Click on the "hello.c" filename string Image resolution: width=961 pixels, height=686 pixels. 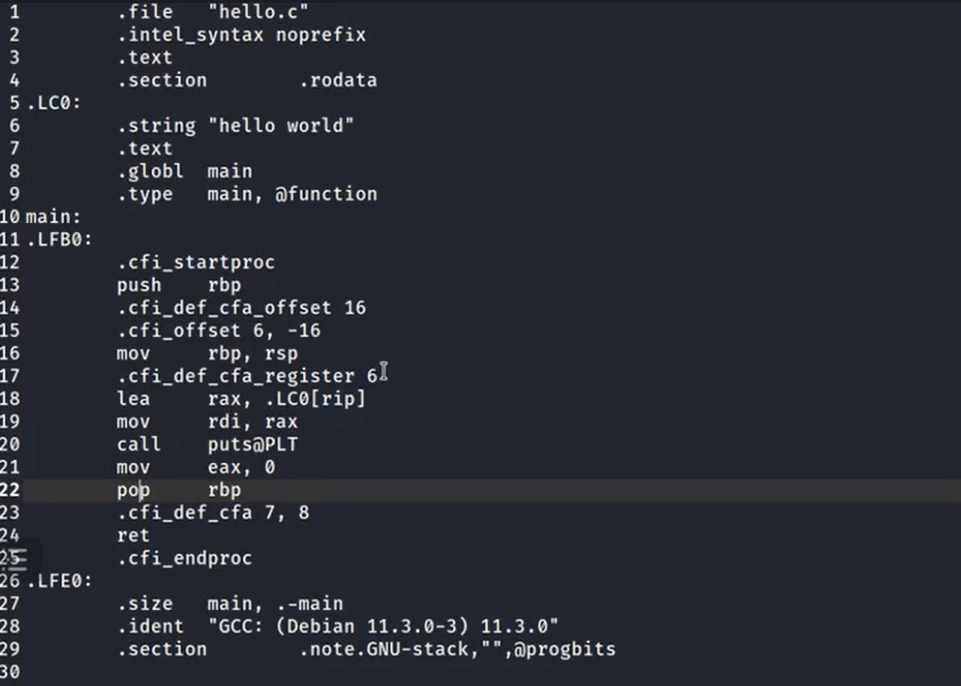coord(258,11)
